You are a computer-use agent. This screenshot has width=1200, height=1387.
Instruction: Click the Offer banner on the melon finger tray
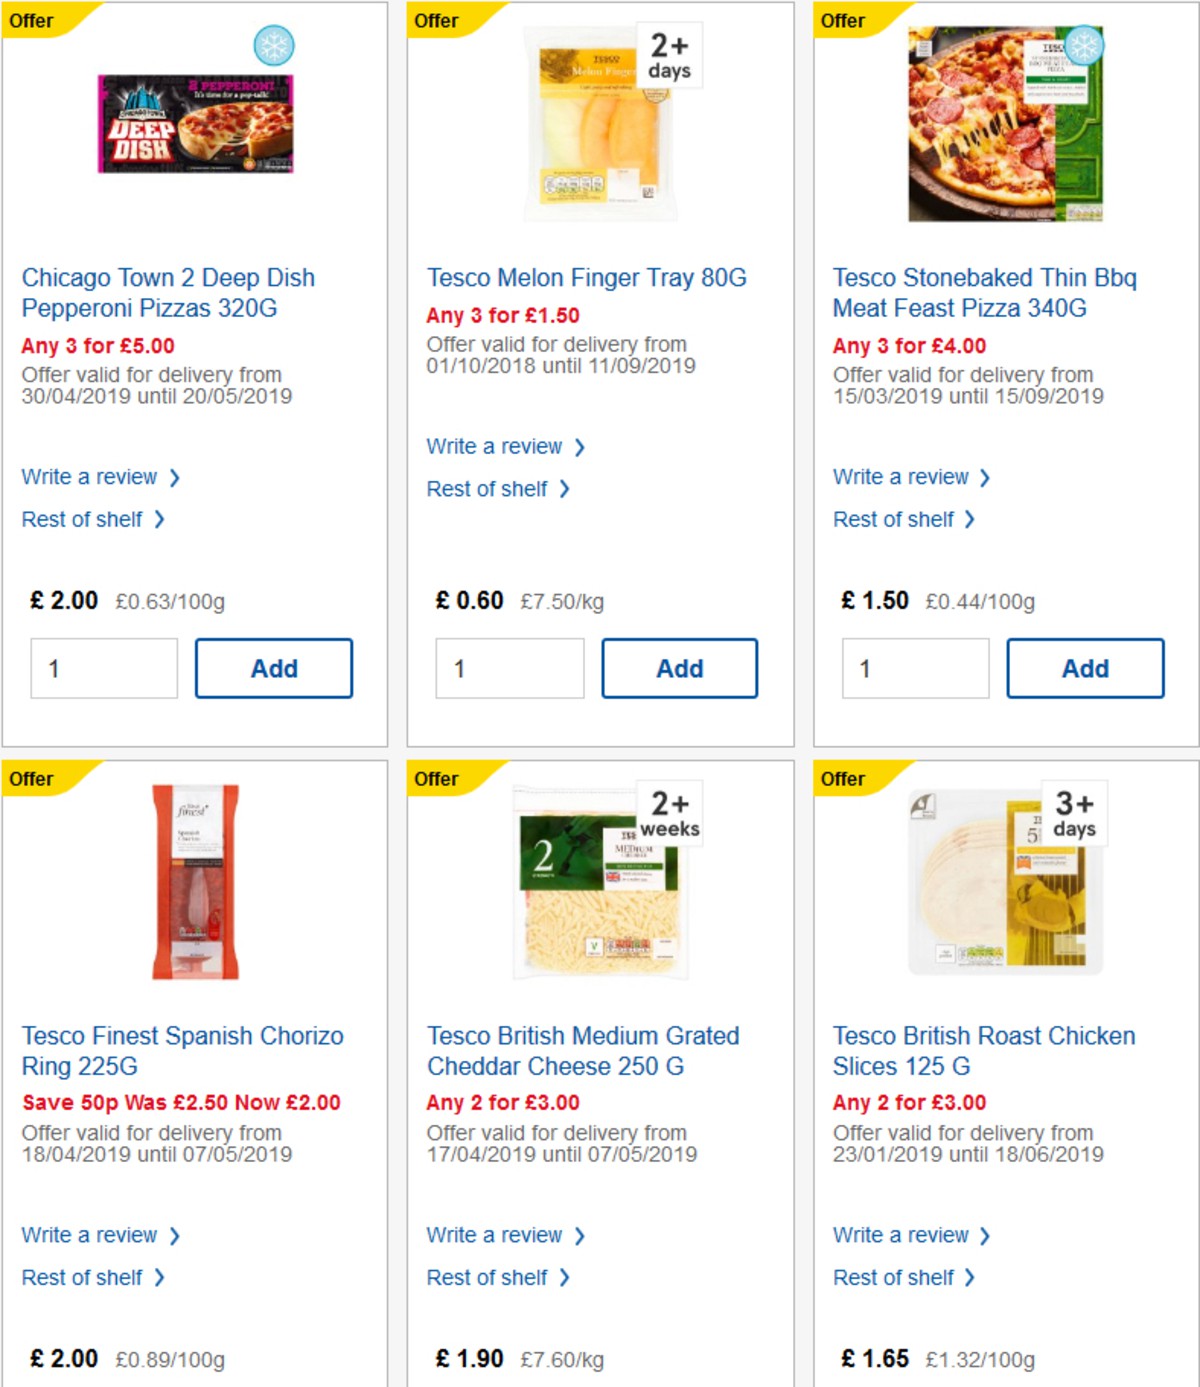pos(437,20)
